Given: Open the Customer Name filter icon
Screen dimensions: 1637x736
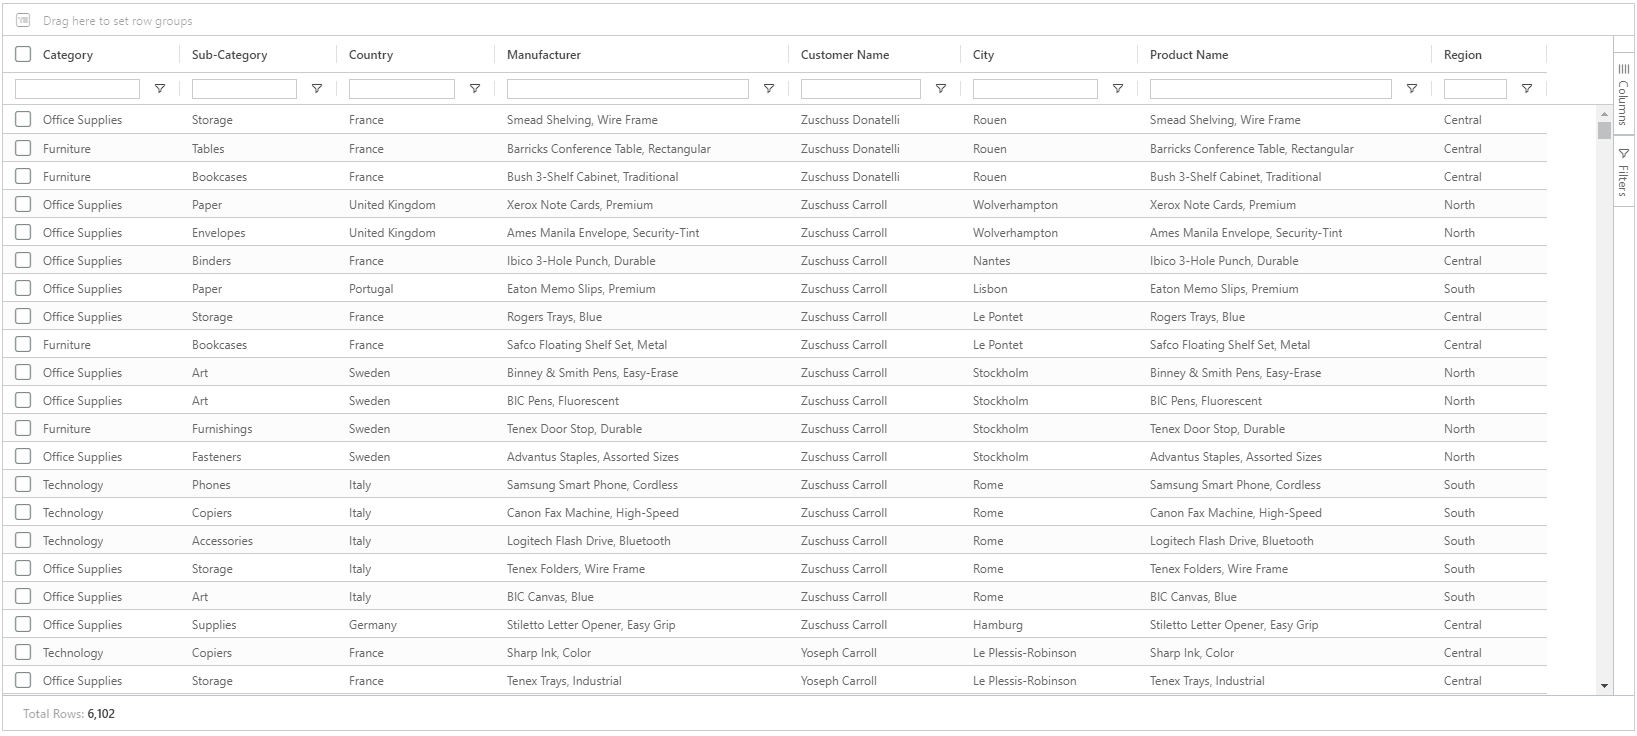Looking at the screenshot, I should (940, 89).
